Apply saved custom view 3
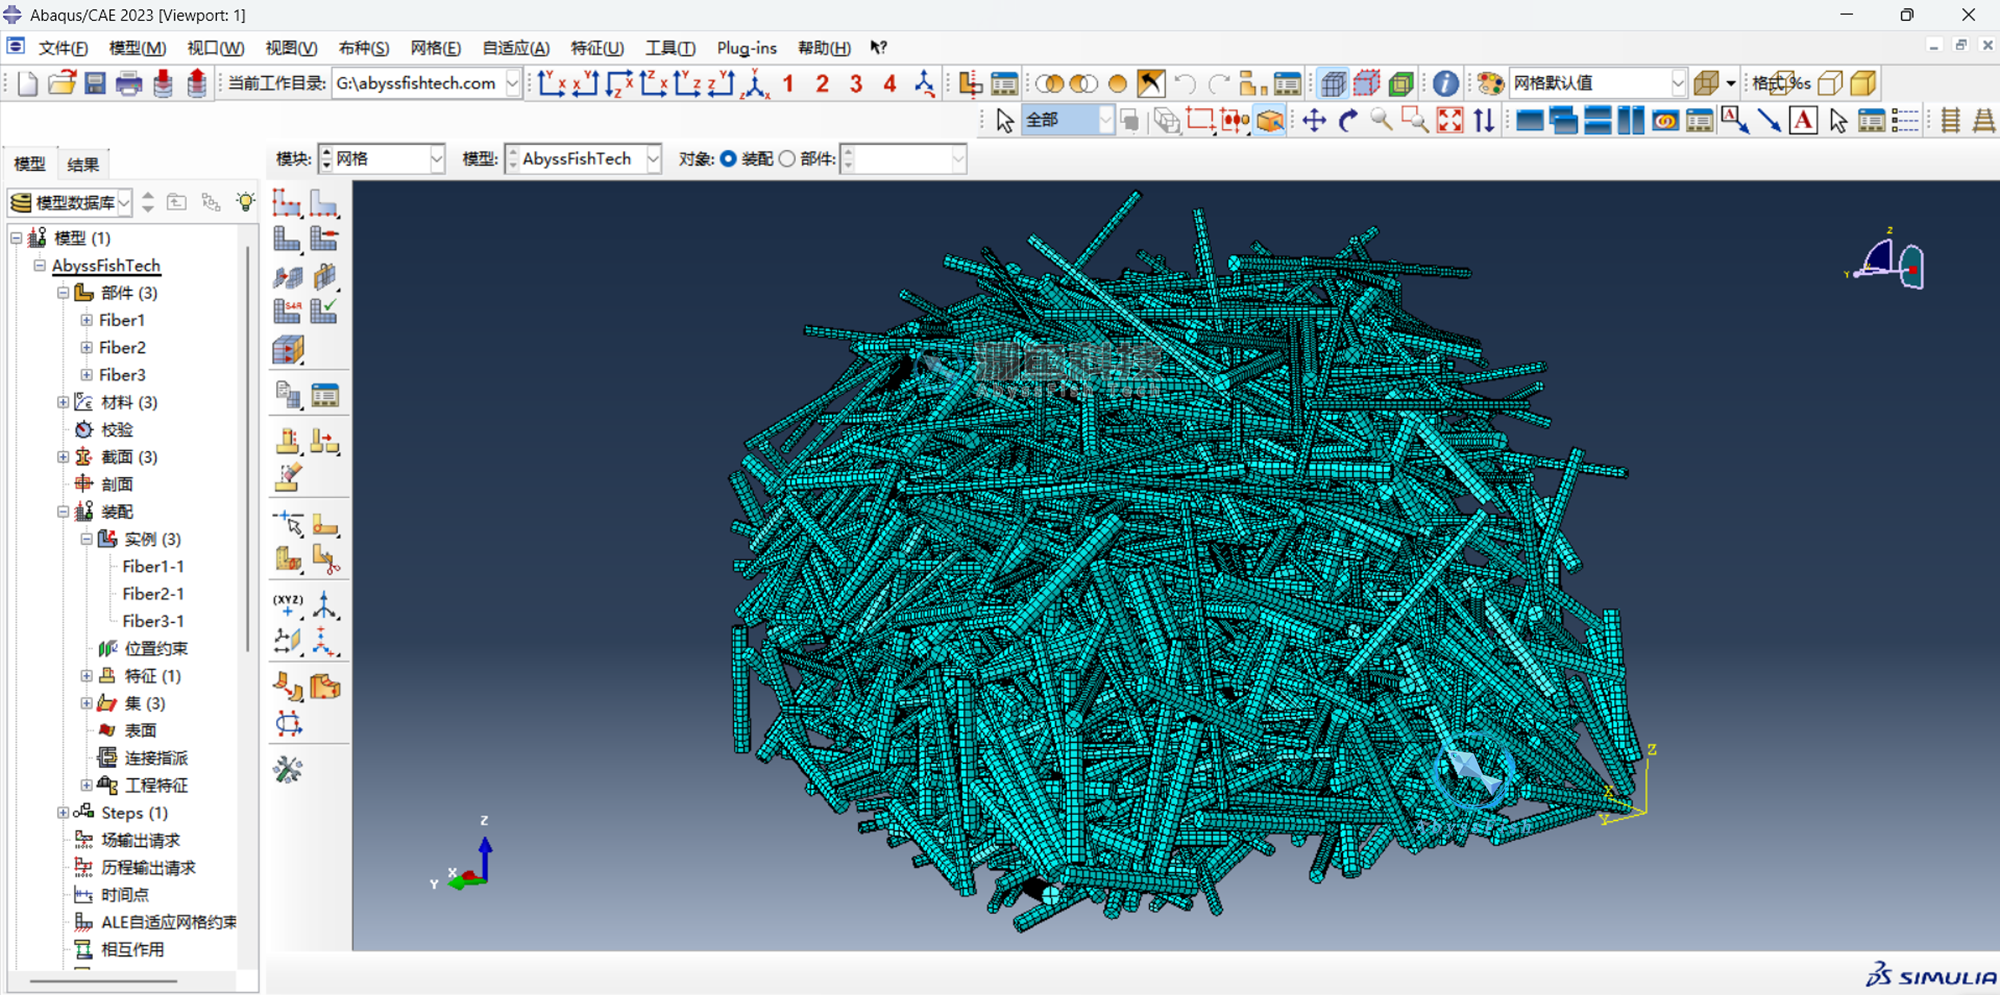Screen dimensions: 2000x995 tap(856, 84)
